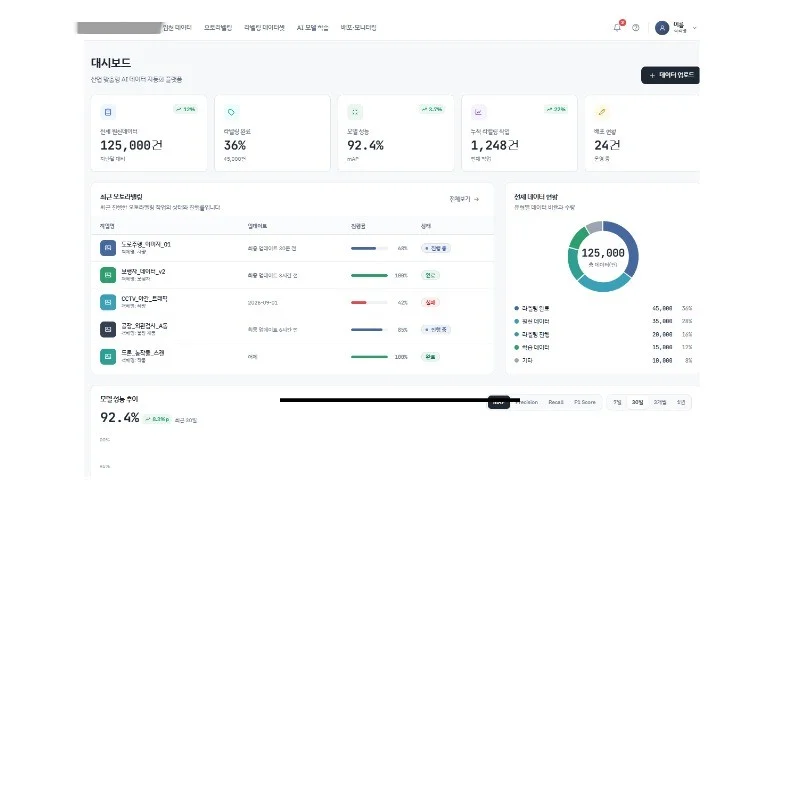800x800 pixels.
Task: Click the user profile avatar icon
Action: pyautogui.click(x=662, y=28)
